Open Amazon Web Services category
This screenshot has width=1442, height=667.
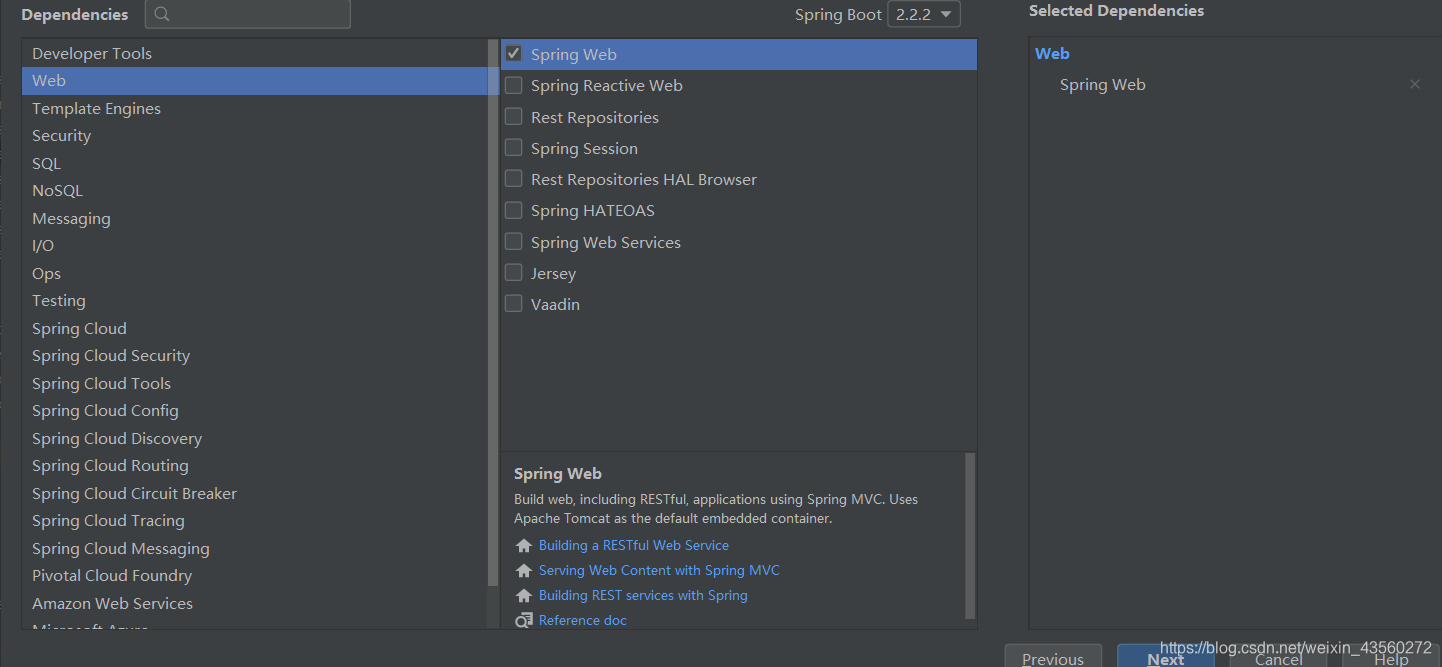254,604
